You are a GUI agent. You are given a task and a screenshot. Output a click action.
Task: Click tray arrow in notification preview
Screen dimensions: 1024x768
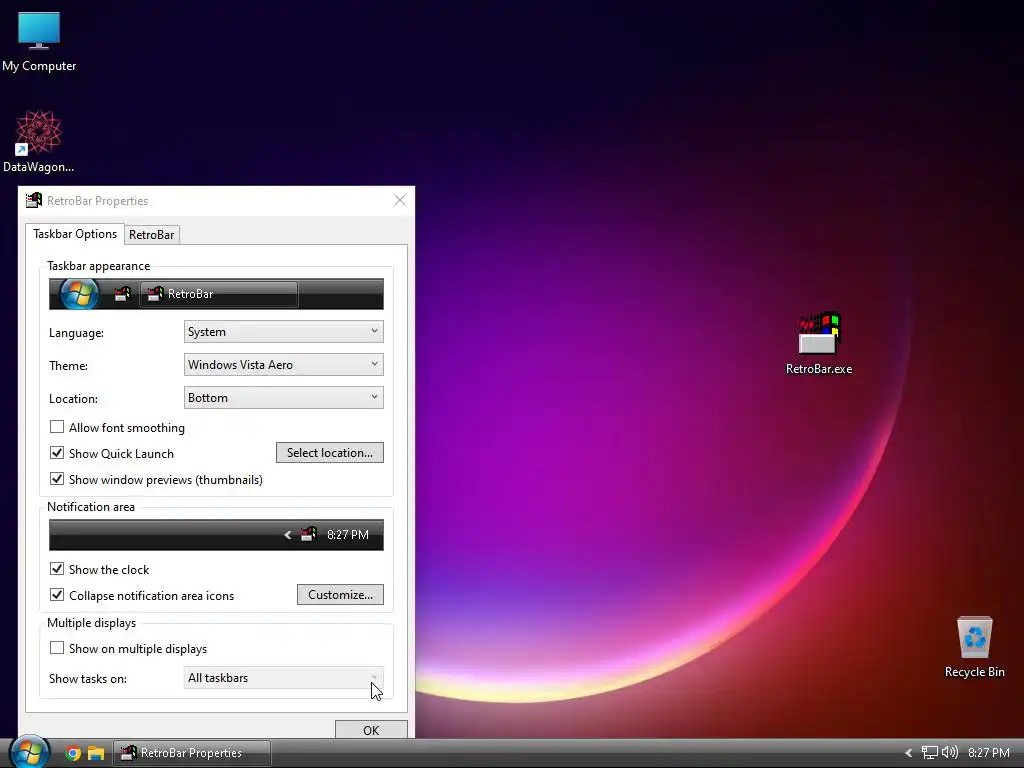287,535
